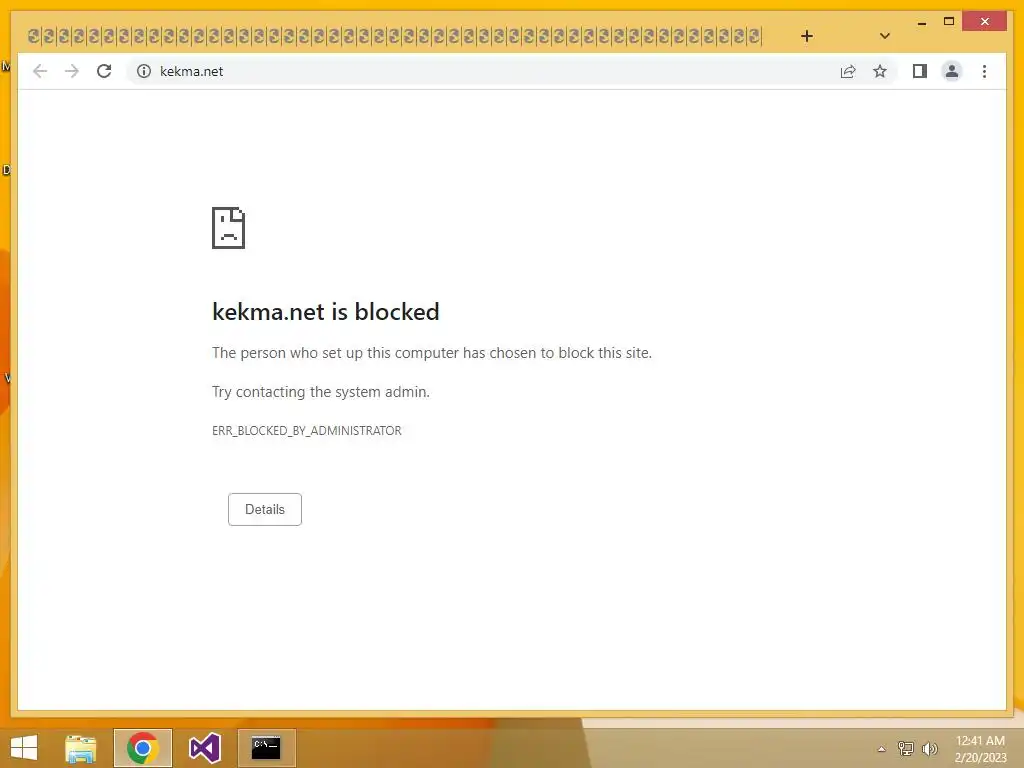Share this page icon
The width and height of the screenshot is (1024, 768).
coord(848,71)
